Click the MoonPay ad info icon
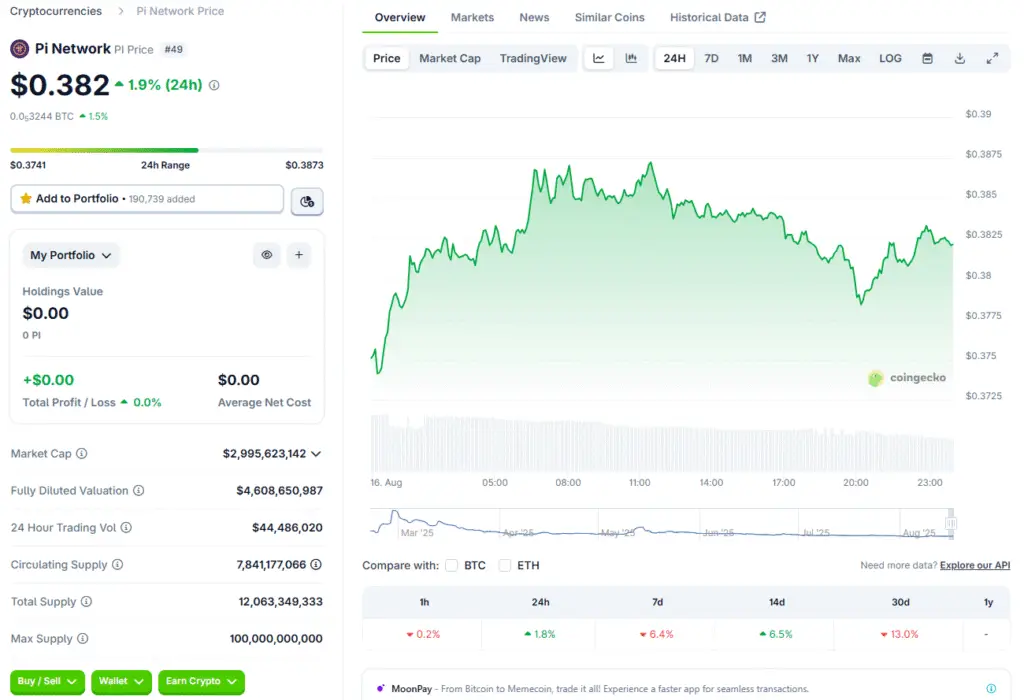Image resolution: width=1024 pixels, height=700 pixels. pyautogui.click(x=991, y=688)
